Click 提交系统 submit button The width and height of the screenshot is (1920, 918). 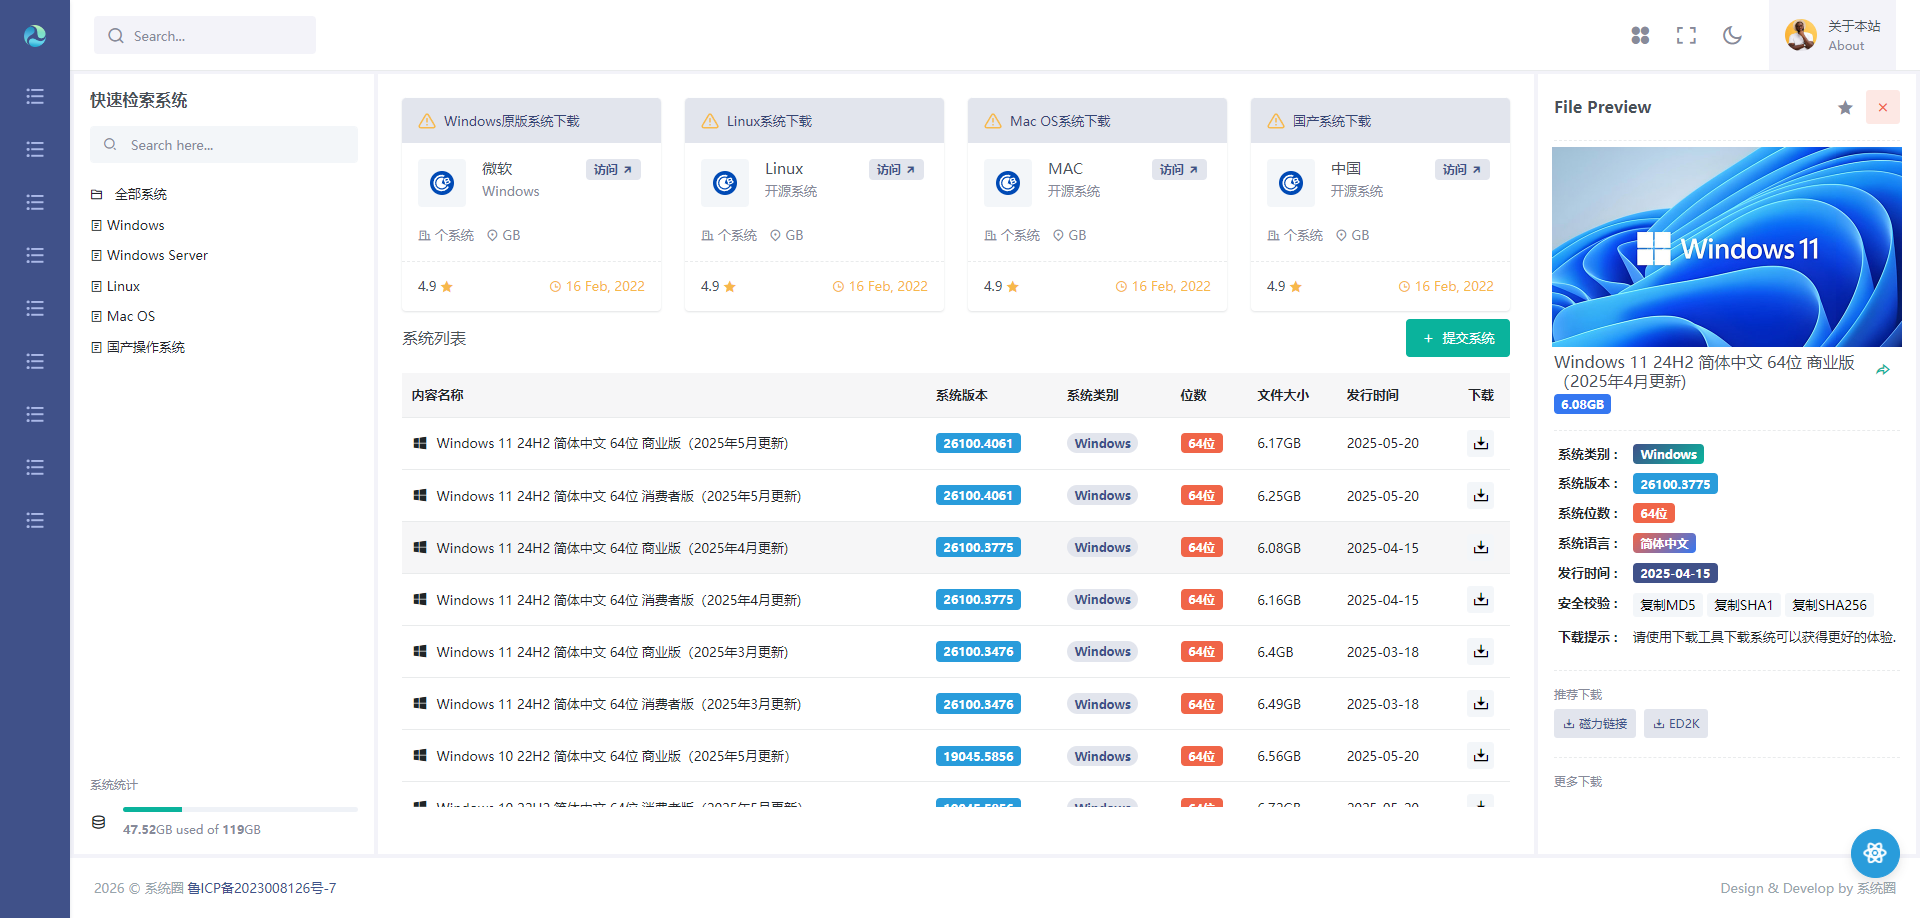point(1457,338)
